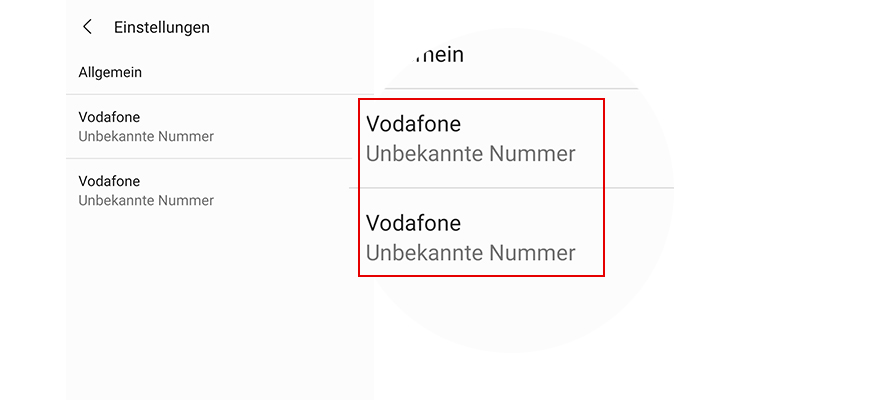The image size is (879, 400).
Task: Select the first Vodafone entry in left list
Action: coord(109,117)
